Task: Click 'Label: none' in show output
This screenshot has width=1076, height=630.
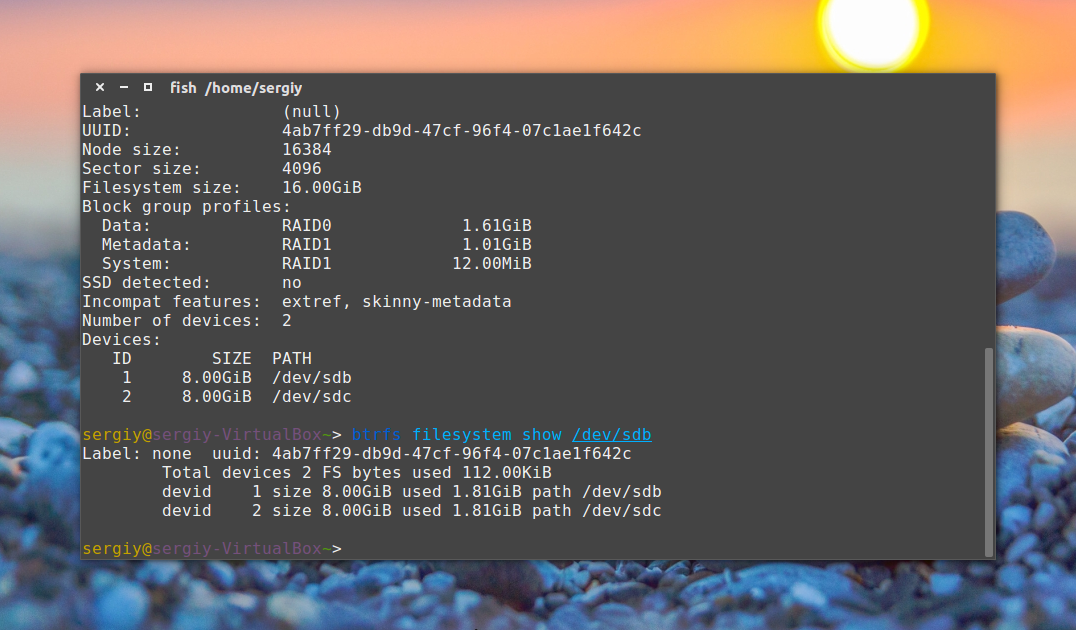Action: pos(137,454)
